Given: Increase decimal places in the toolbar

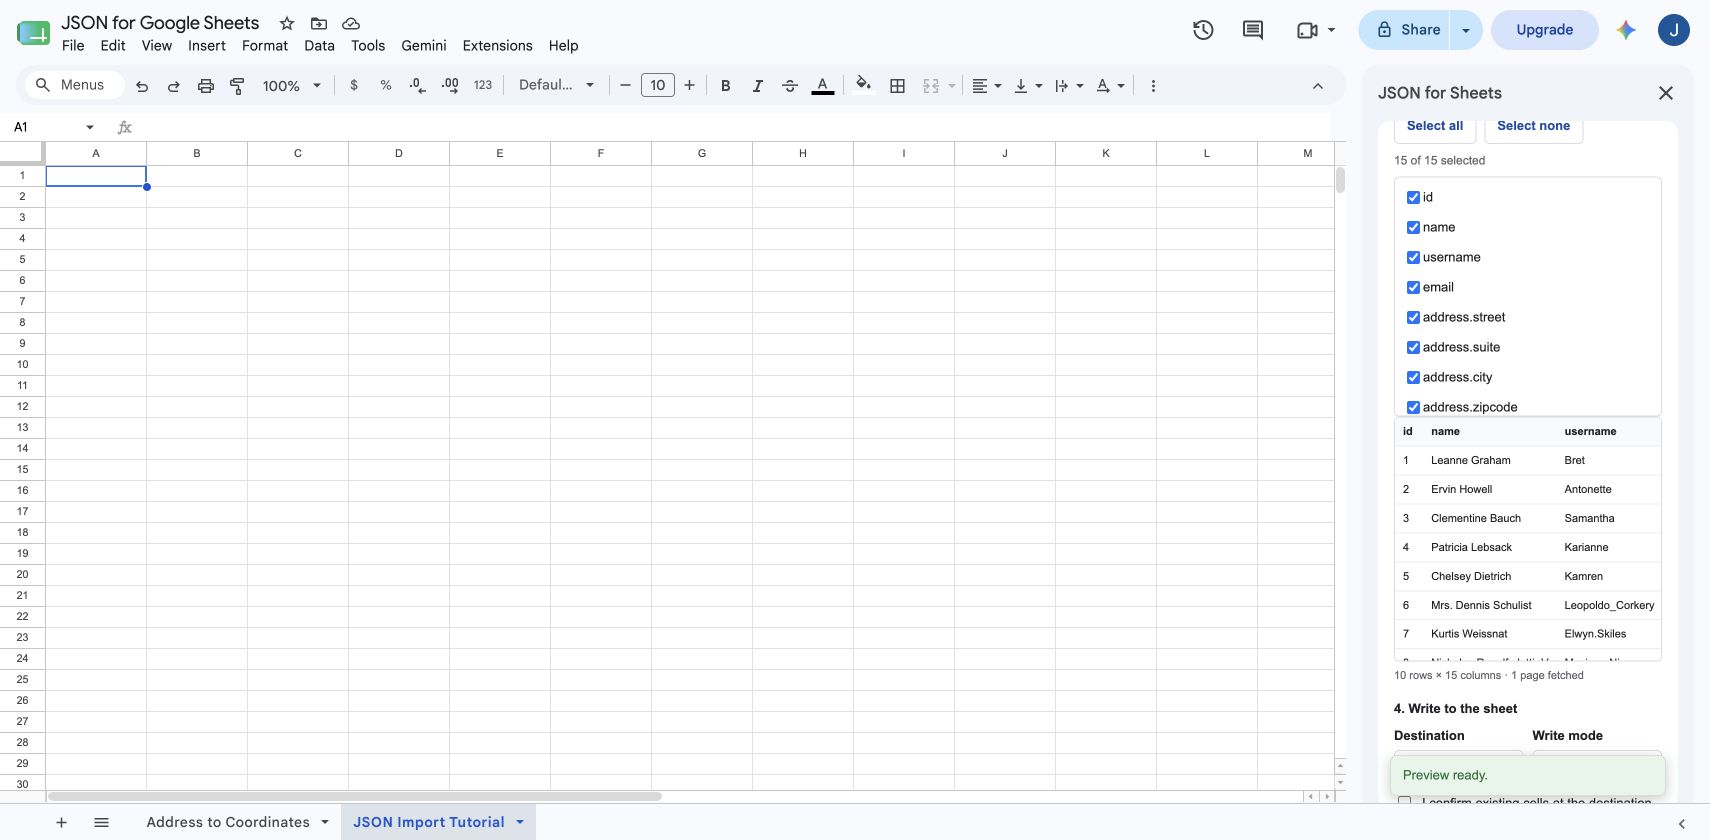Looking at the screenshot, I should [x=450, y=86].
